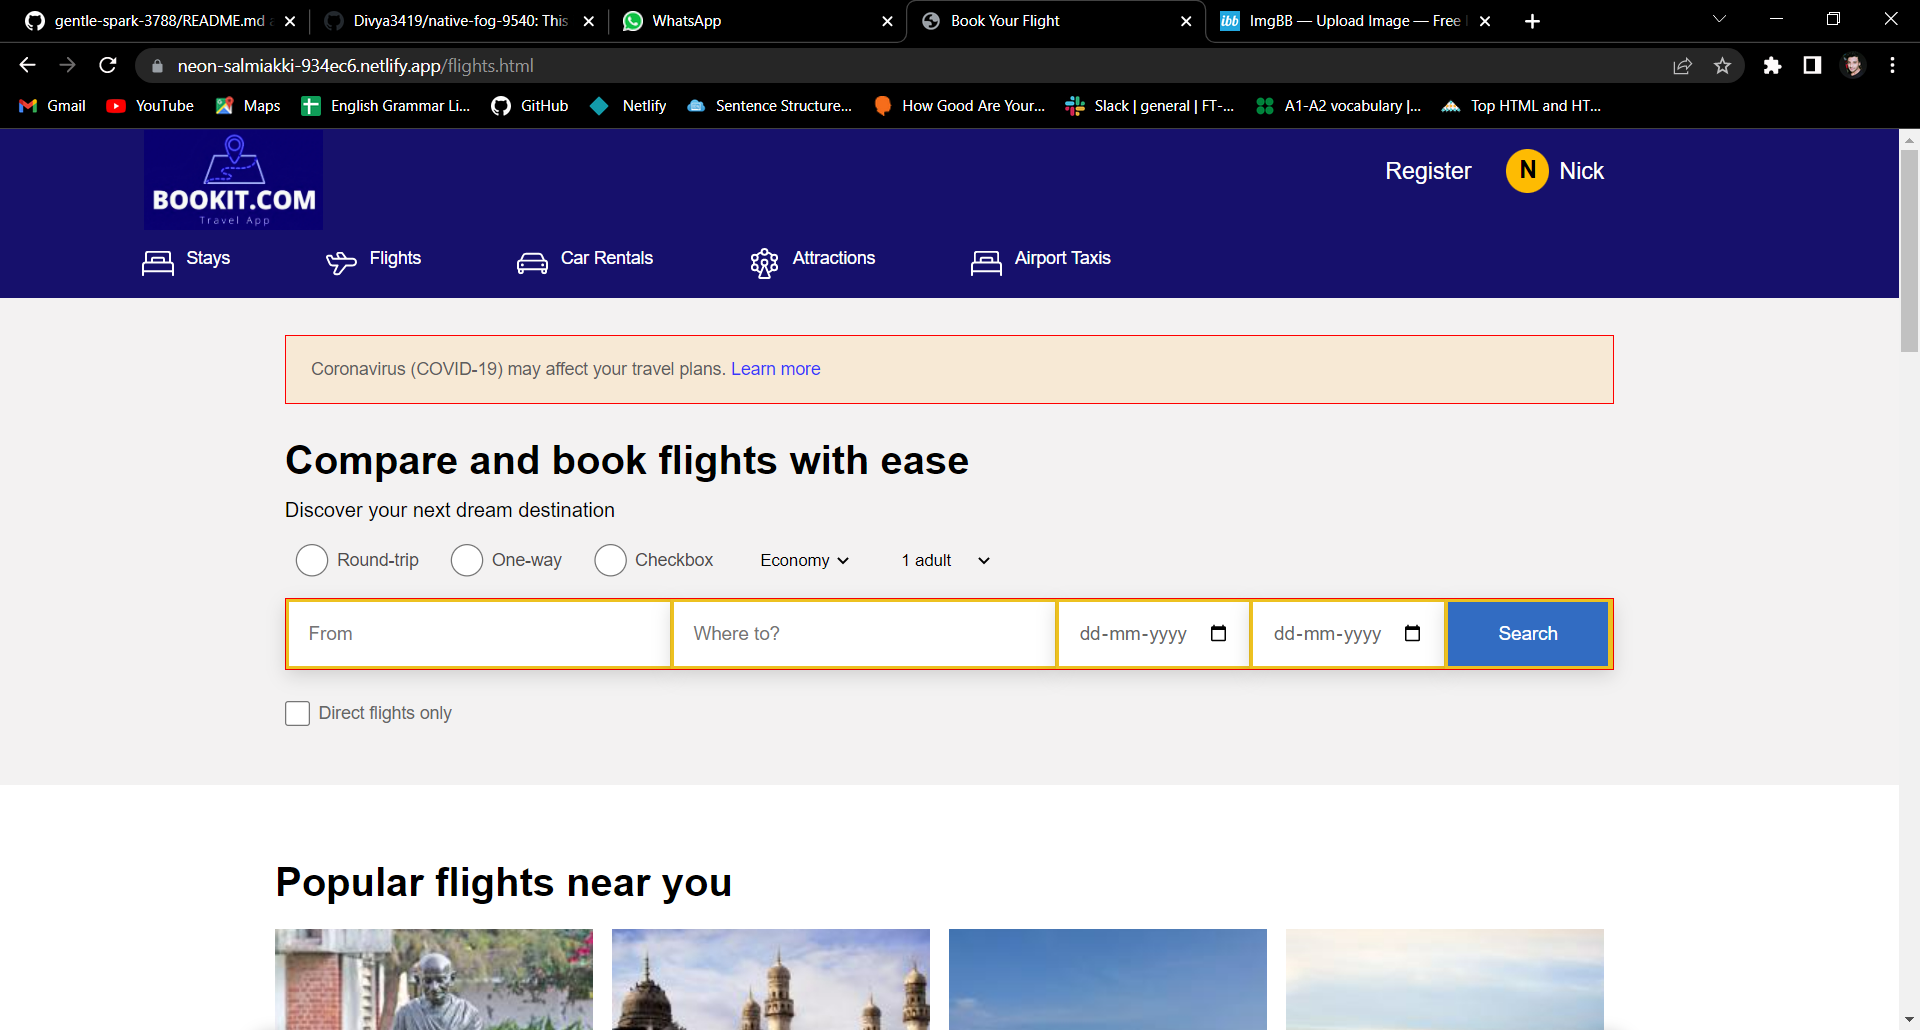Screen dimensions: 1920x1030
Task: Tick the Direct flights only checkbox
Action: coord(297,713)
